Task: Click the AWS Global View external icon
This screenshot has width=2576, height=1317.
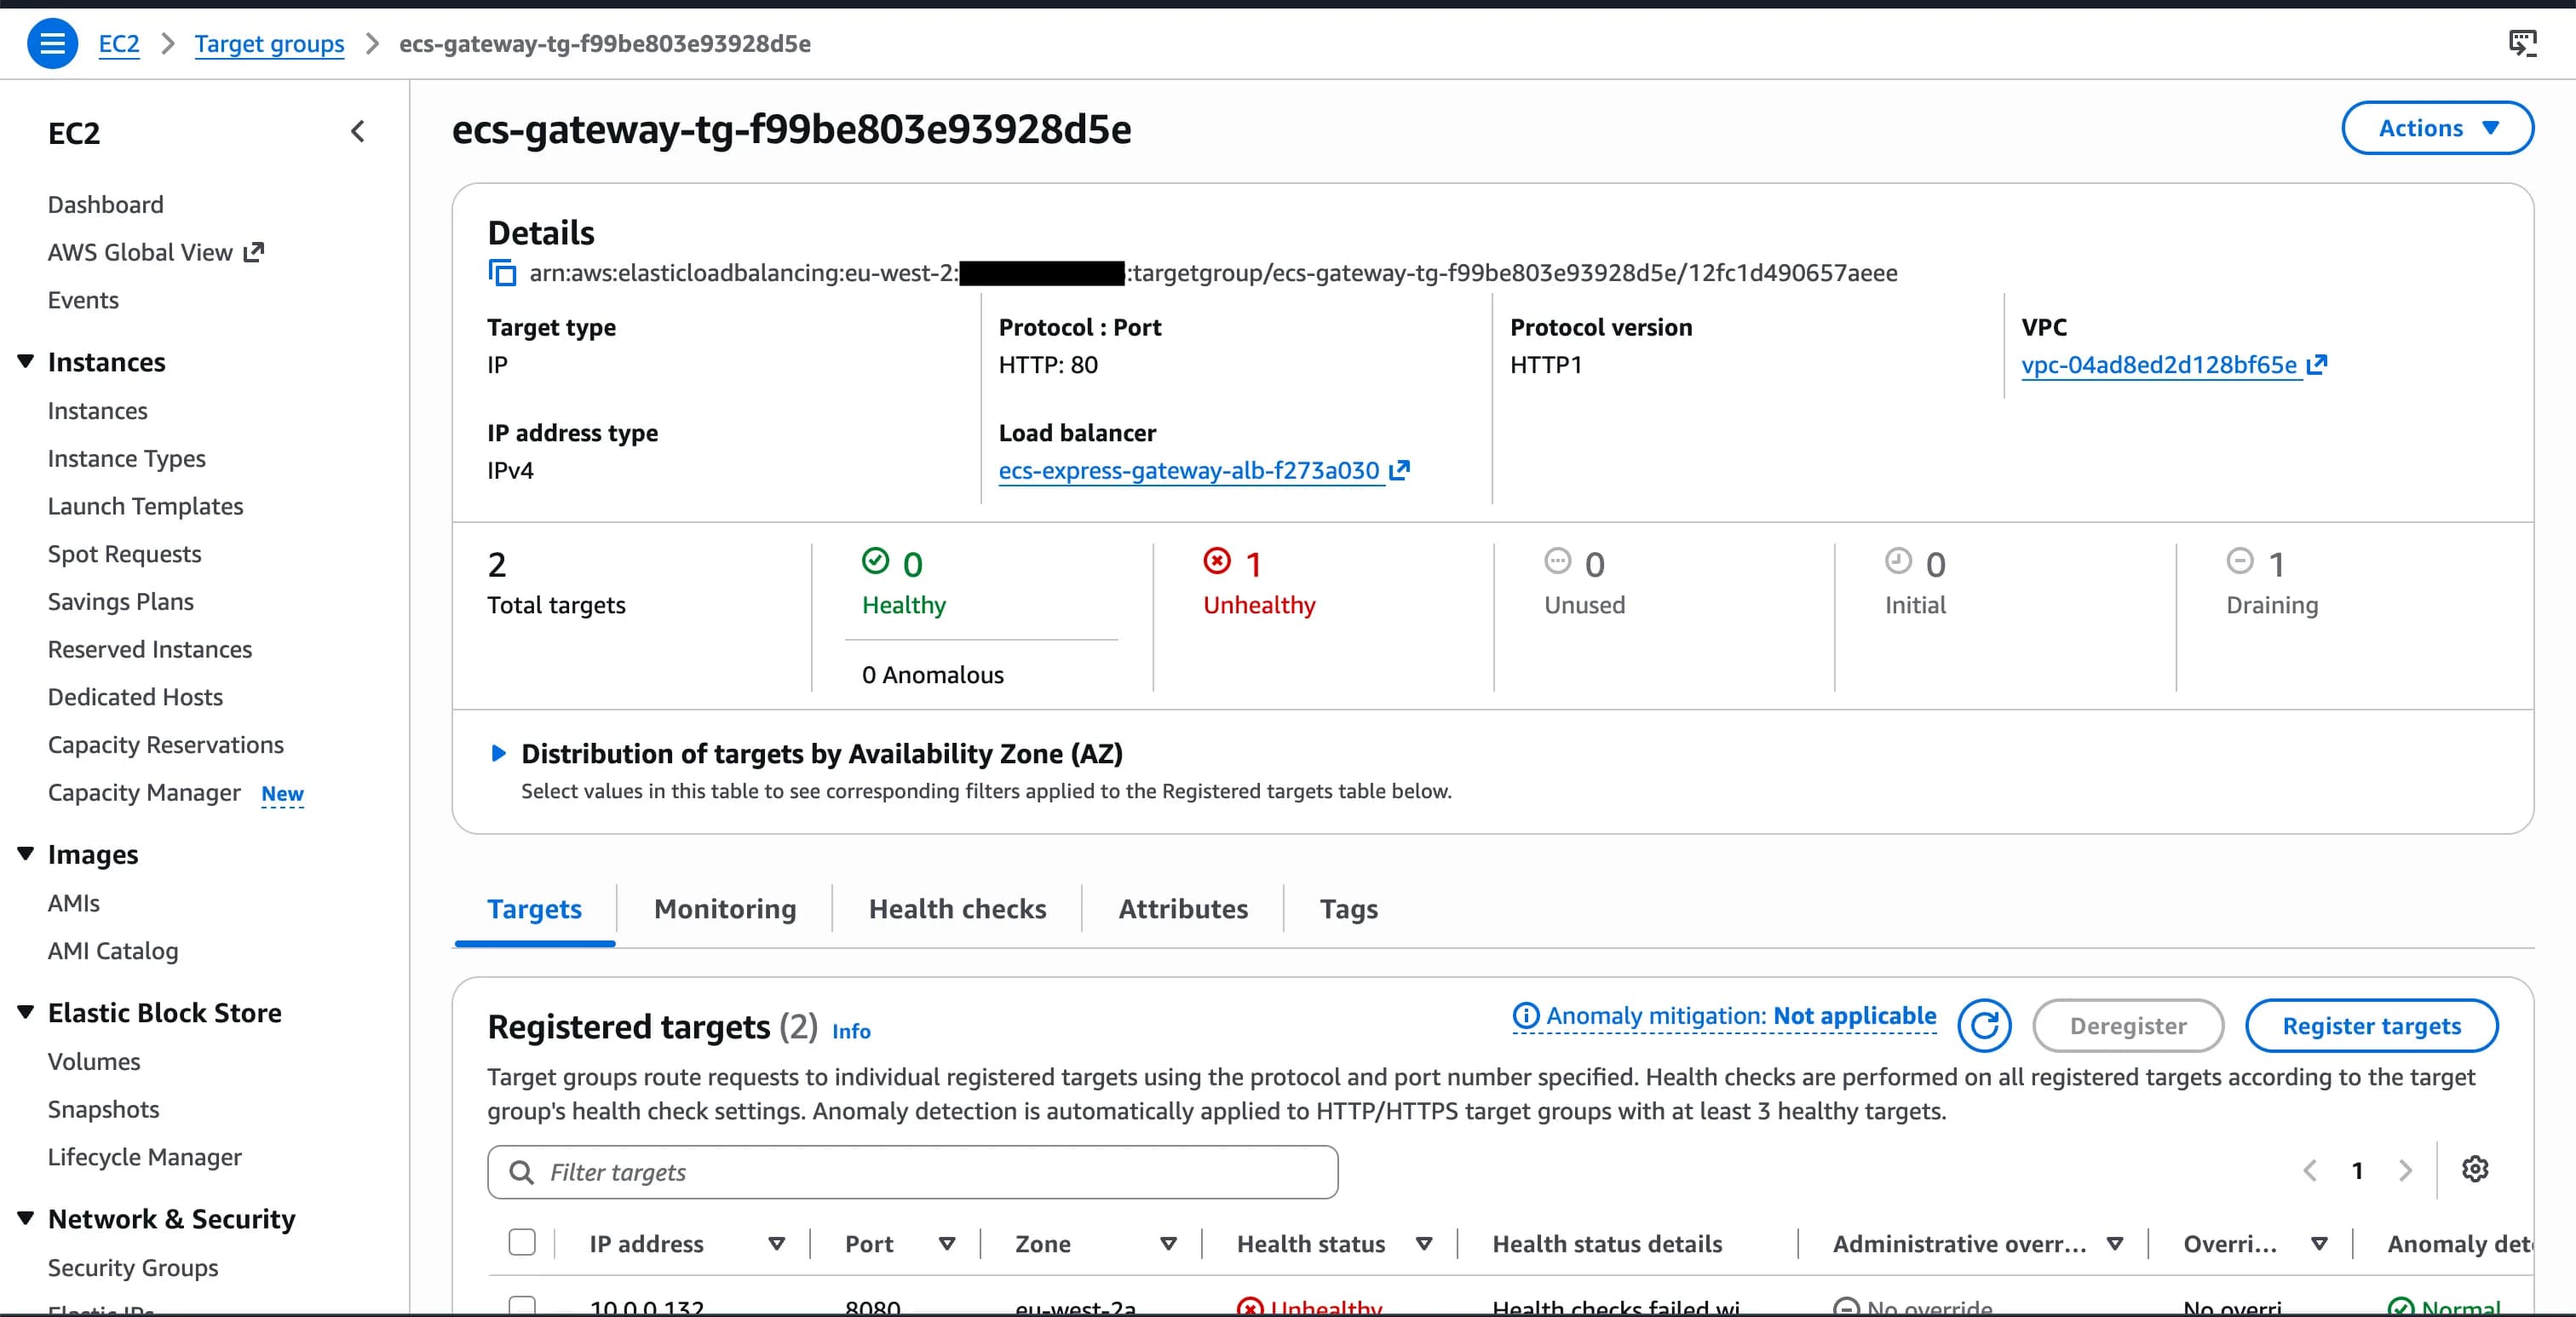Action: (254, 252)
